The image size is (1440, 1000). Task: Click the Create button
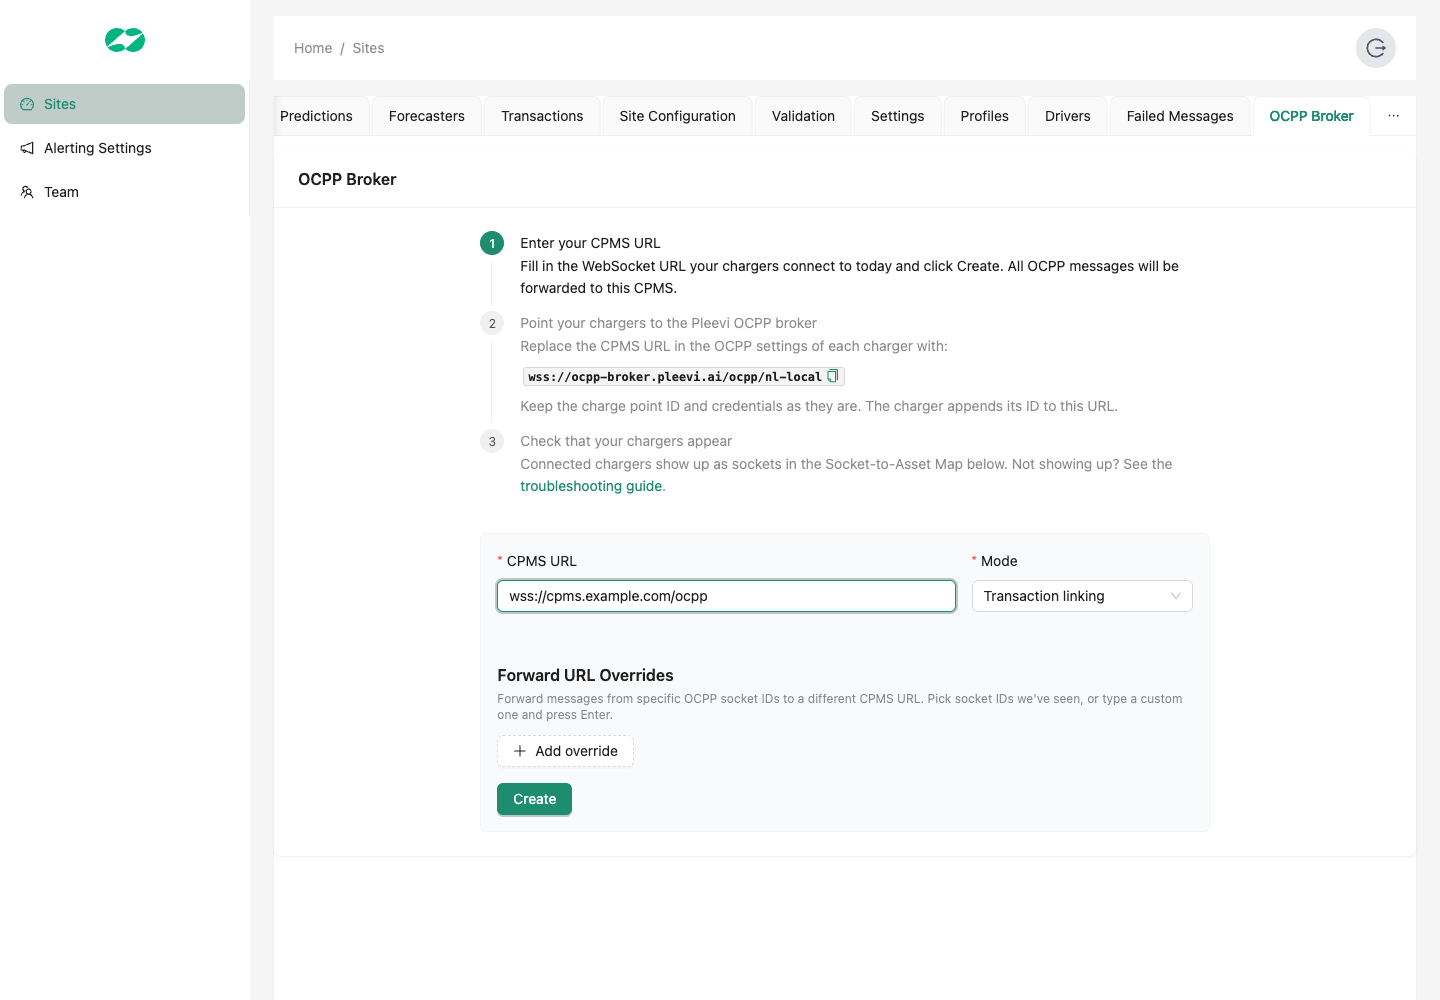(534, 799)
